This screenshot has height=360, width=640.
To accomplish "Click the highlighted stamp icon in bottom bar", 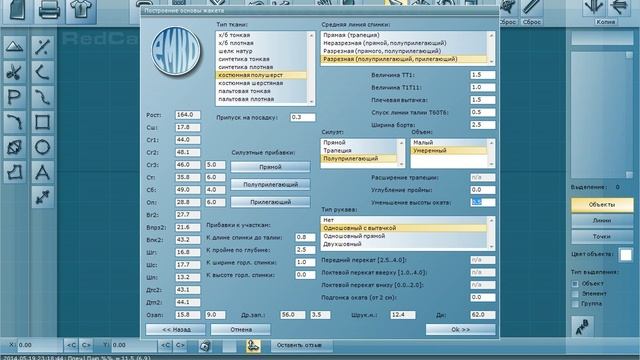I will point(253,346).
